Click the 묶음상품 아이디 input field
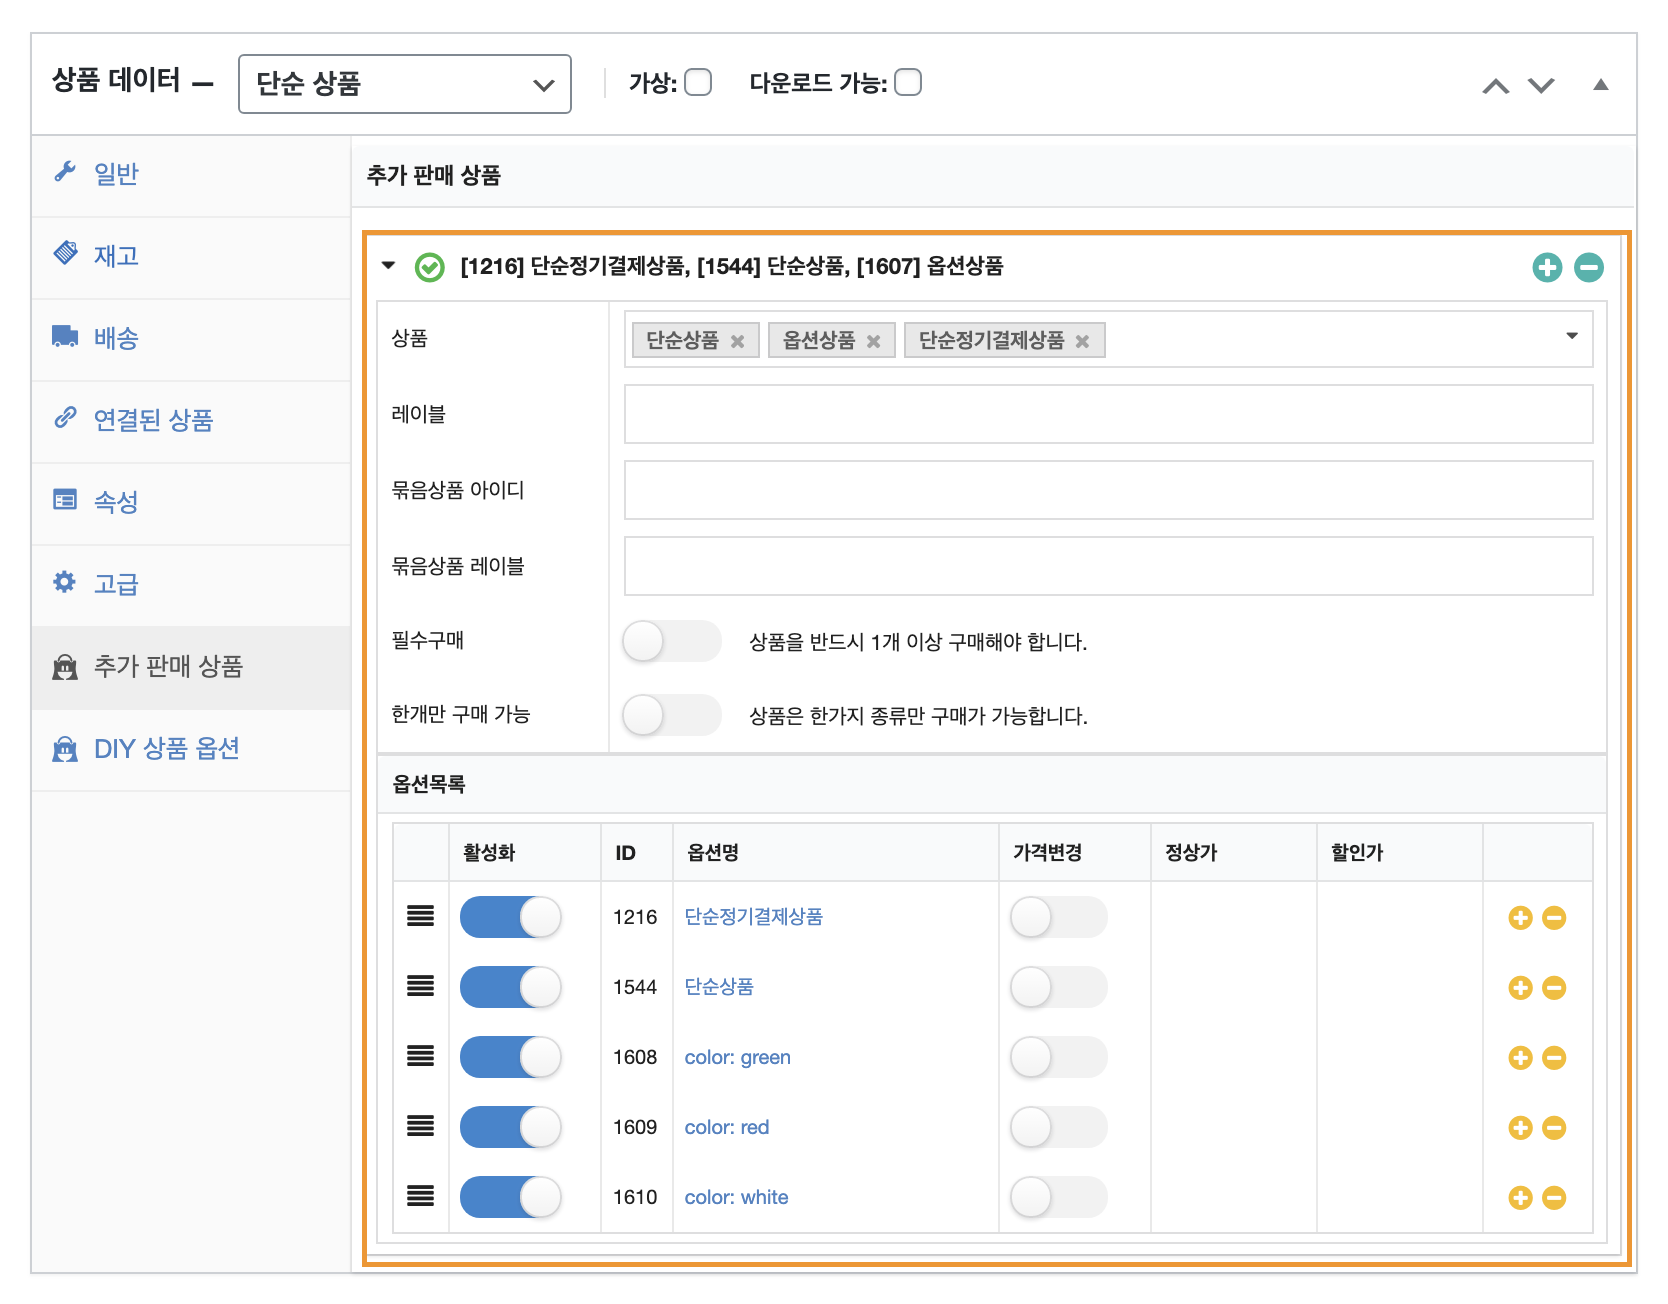This screenshot has width=1668, height=1304. click(1107, 490)
